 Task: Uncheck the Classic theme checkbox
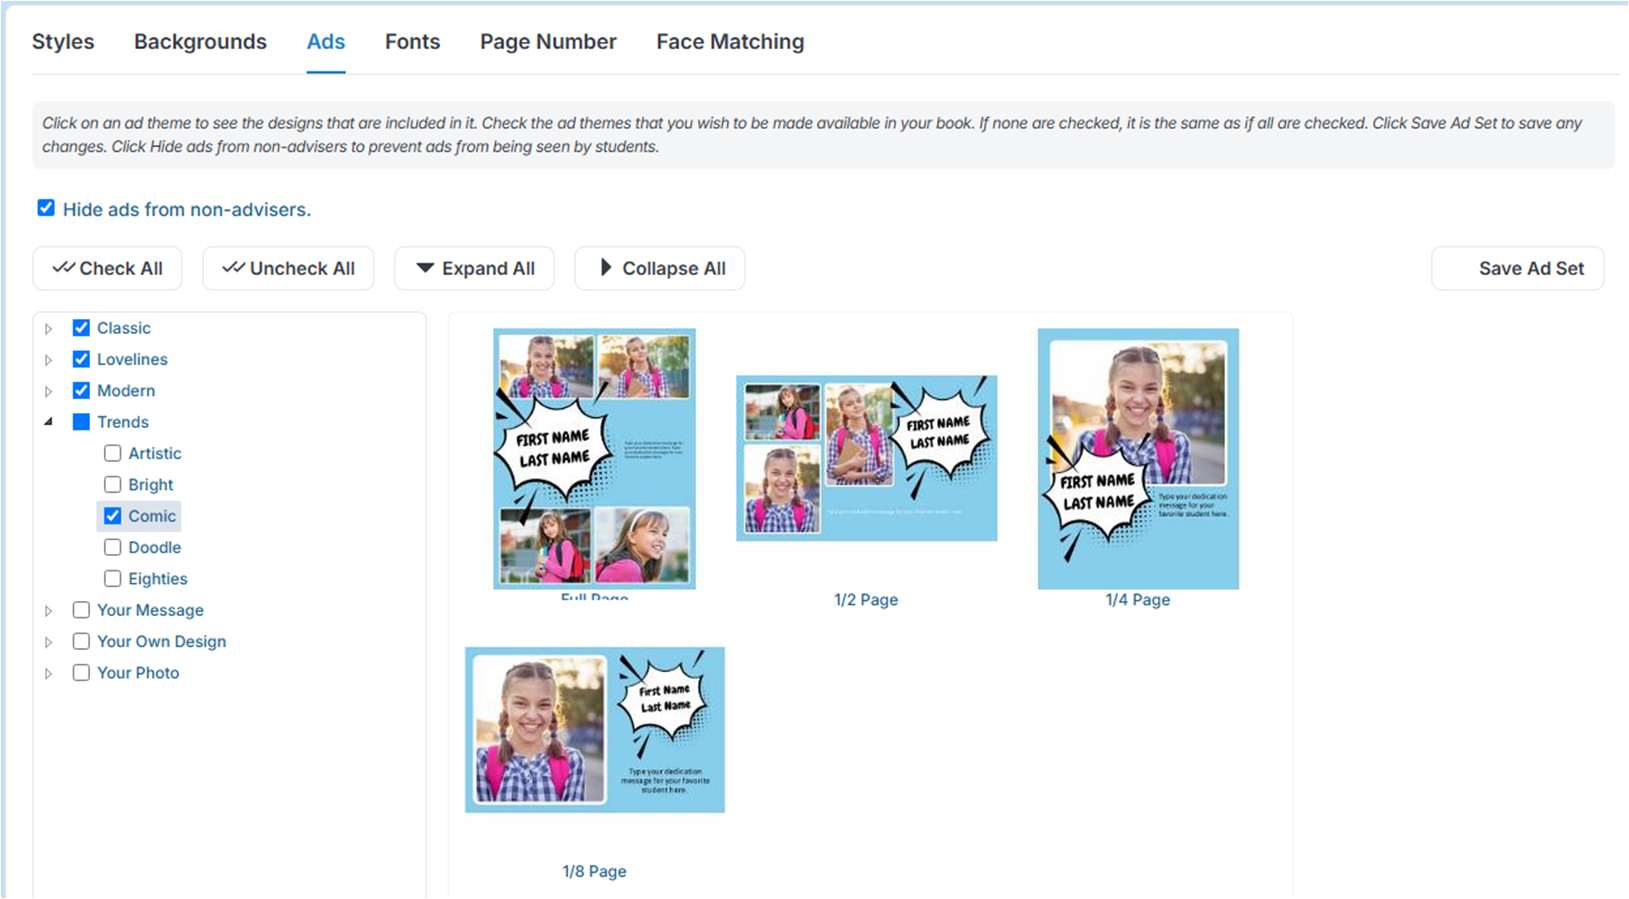82,328
